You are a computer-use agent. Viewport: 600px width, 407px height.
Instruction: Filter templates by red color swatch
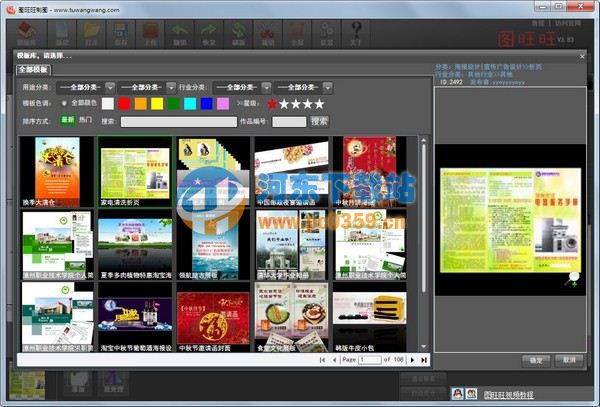click(x=124, y=104)
